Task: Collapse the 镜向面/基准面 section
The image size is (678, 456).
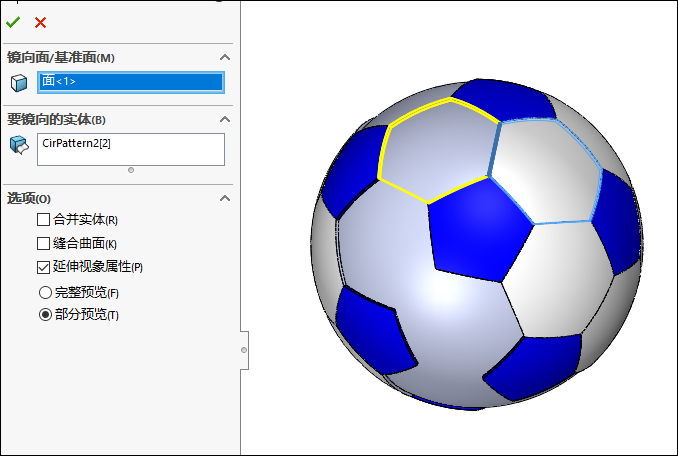Action: [225, 57]
